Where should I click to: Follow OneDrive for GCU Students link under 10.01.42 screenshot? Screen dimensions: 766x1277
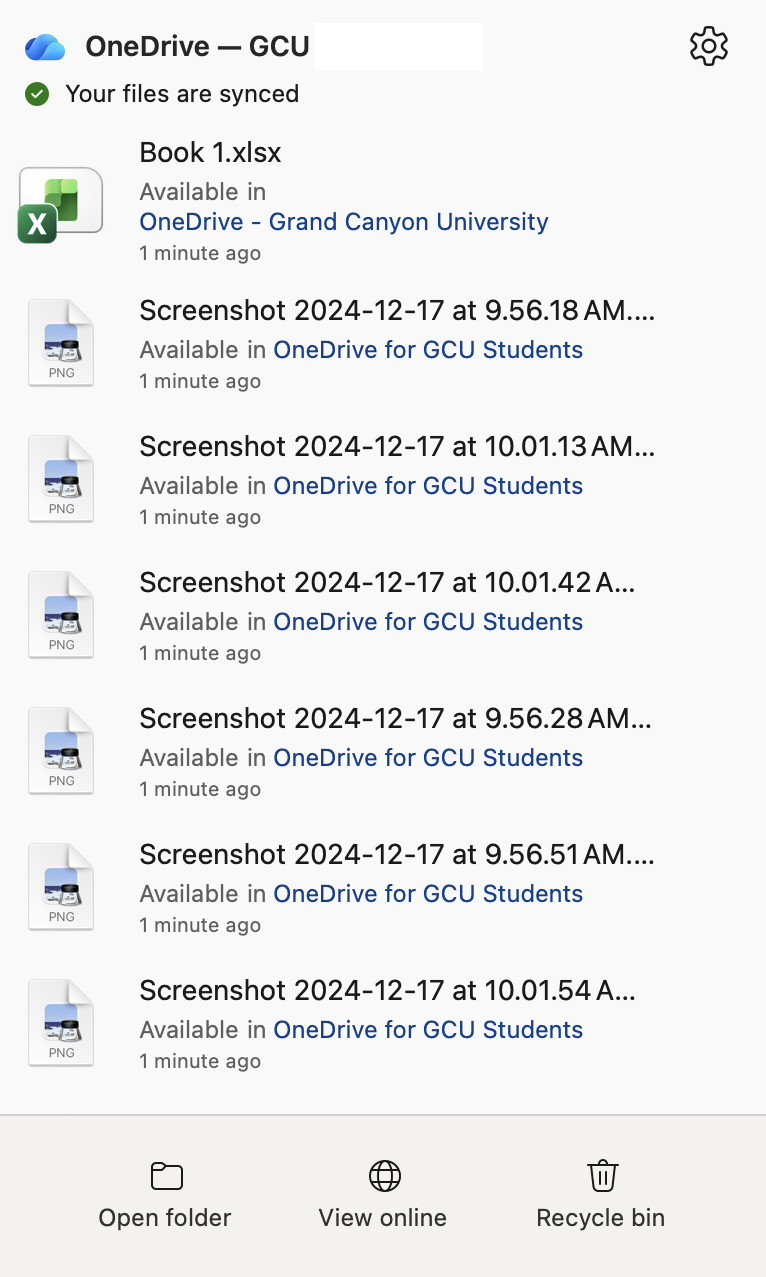(x=428, y=622)
